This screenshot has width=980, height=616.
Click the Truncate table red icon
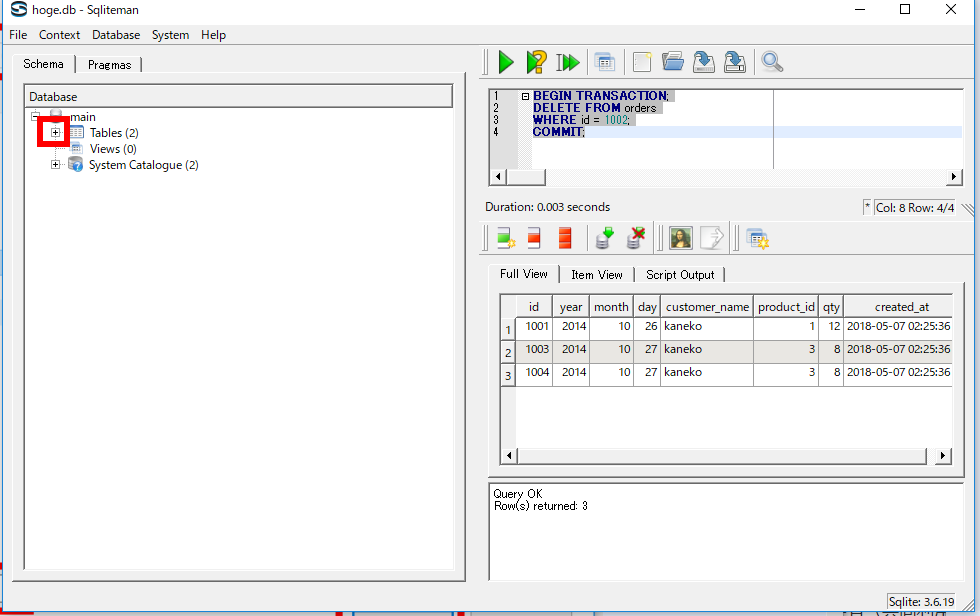tap(564, 239)
